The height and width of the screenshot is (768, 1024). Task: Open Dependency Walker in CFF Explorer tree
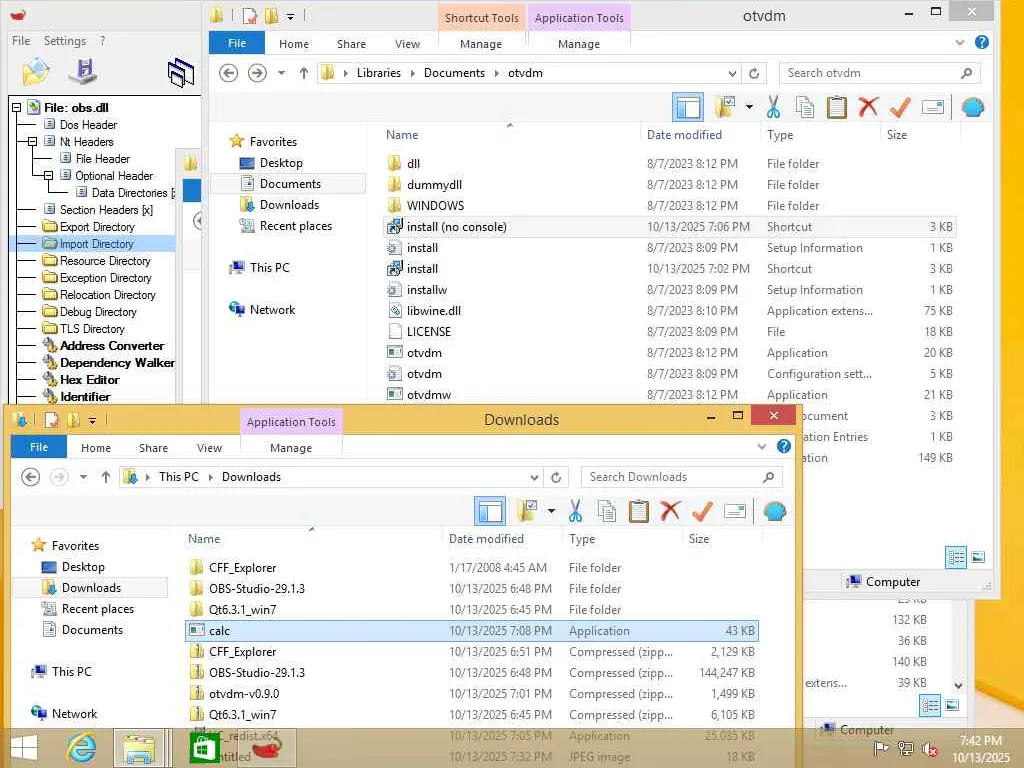tap(117, 362)
